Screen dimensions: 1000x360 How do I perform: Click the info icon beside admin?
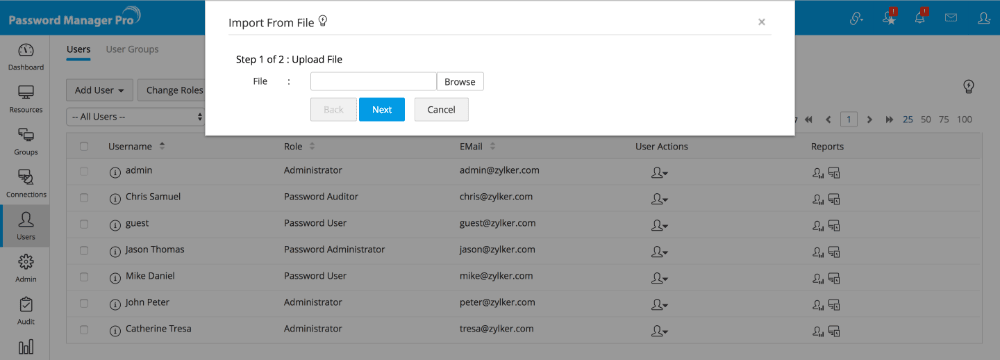click(115, 172)
